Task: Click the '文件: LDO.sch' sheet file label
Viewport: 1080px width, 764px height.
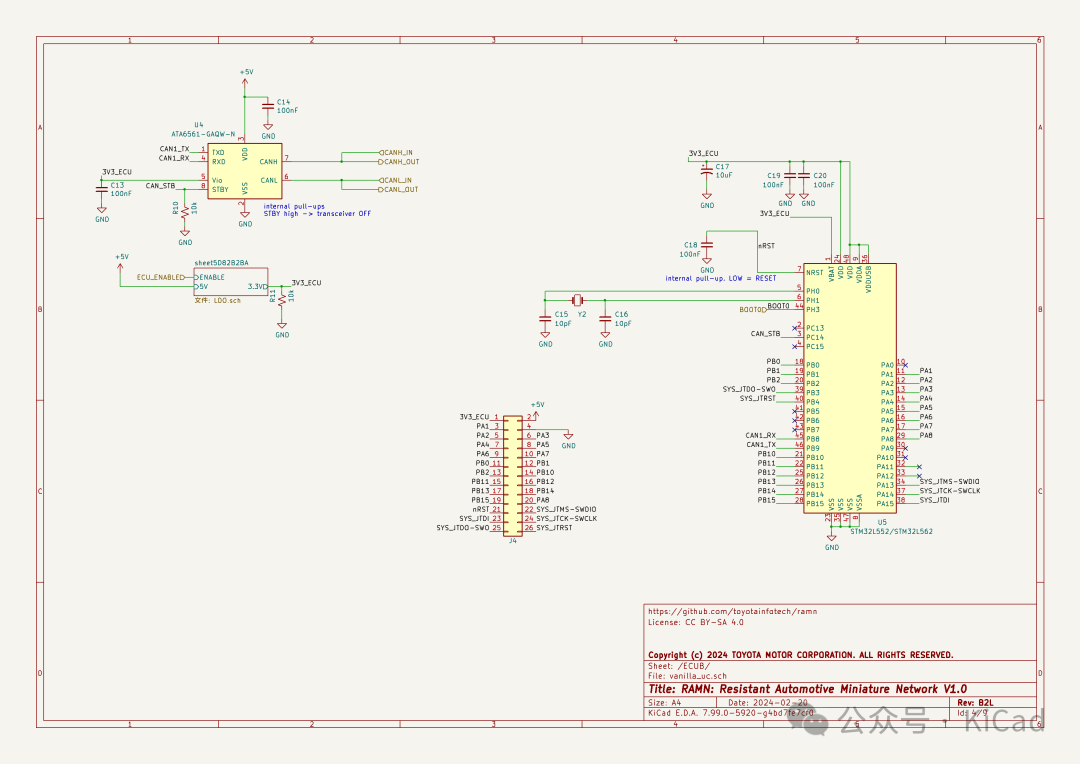Action: click(218, 300)
